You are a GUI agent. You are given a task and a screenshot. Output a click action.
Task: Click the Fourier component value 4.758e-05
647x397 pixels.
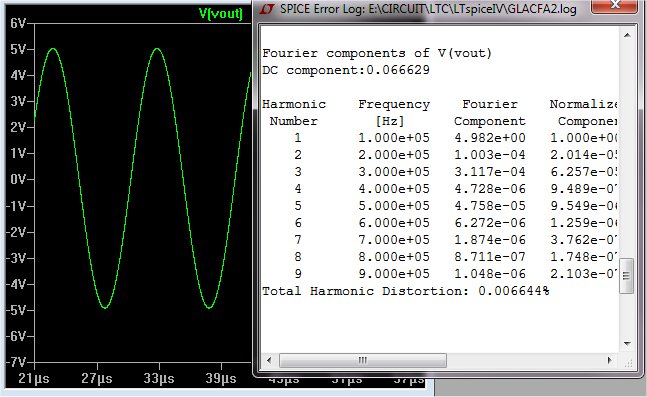coord(490,206)
